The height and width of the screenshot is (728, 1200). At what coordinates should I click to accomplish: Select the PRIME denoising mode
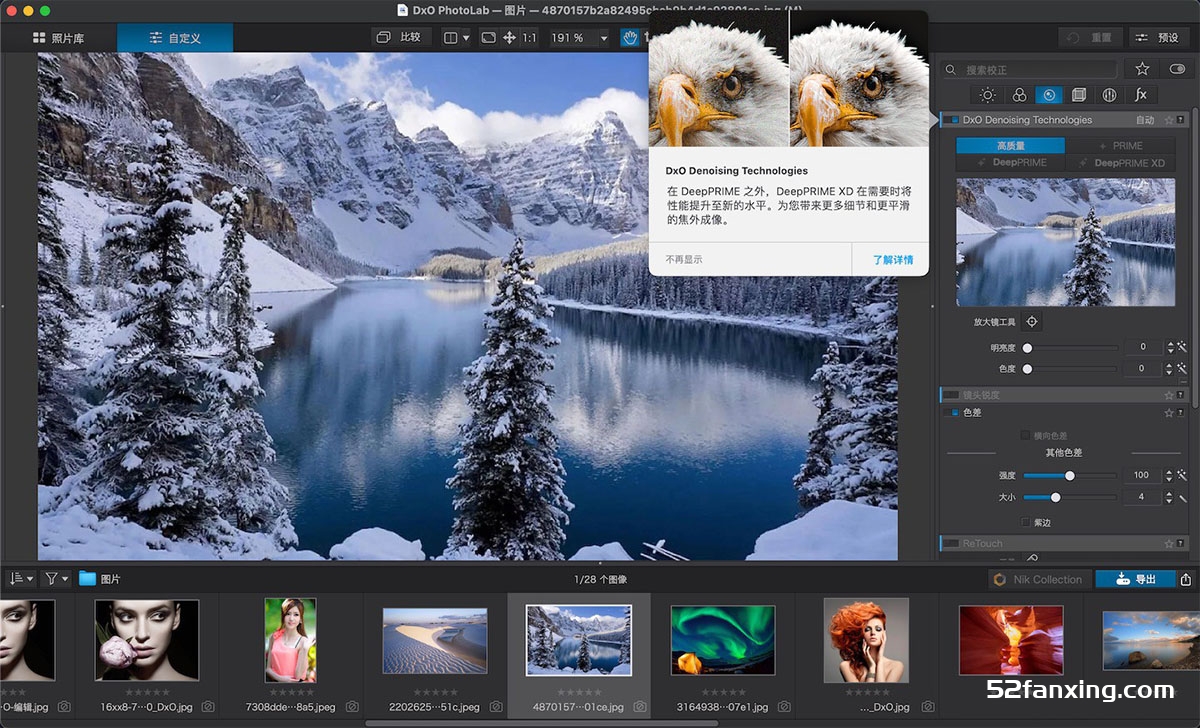click(x=1120, y=146)
